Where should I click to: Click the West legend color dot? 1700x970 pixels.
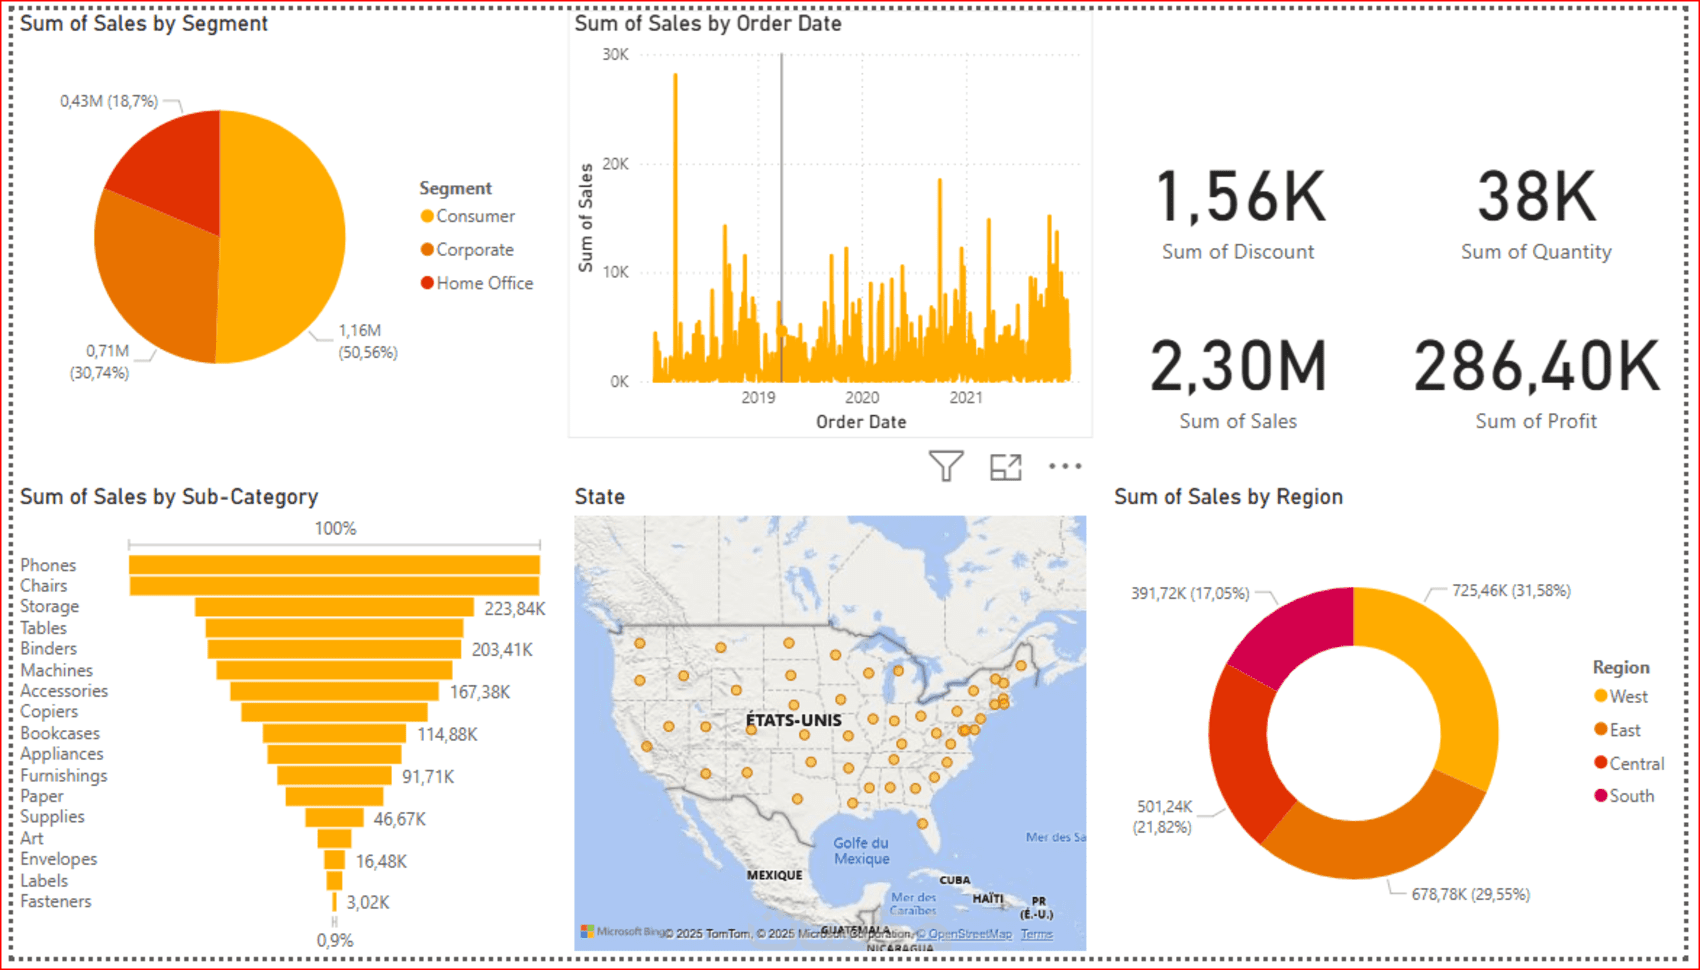(x=1601, y=696)
